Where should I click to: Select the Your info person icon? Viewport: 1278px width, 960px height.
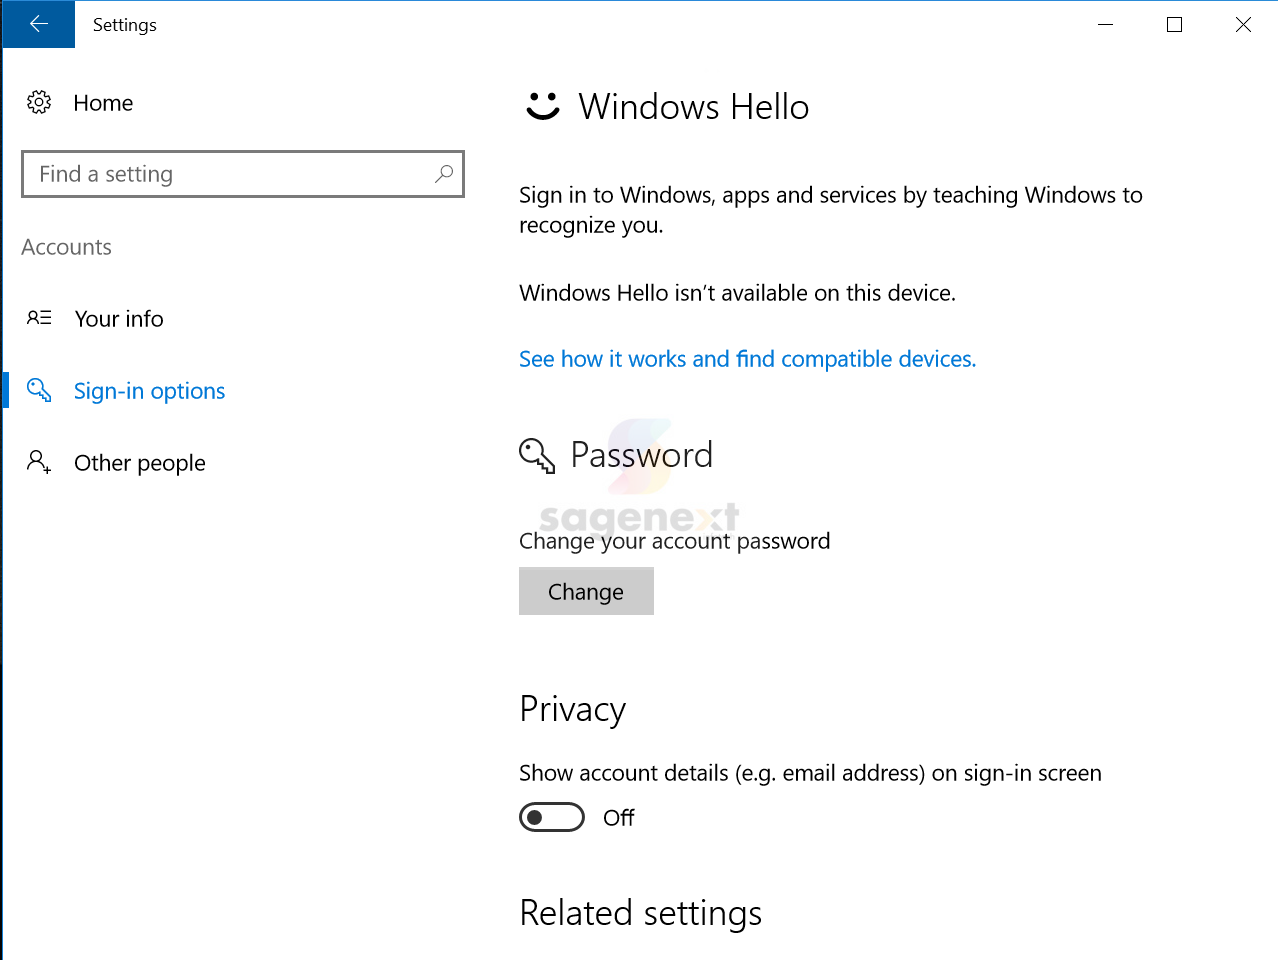[x=38, y=317]
